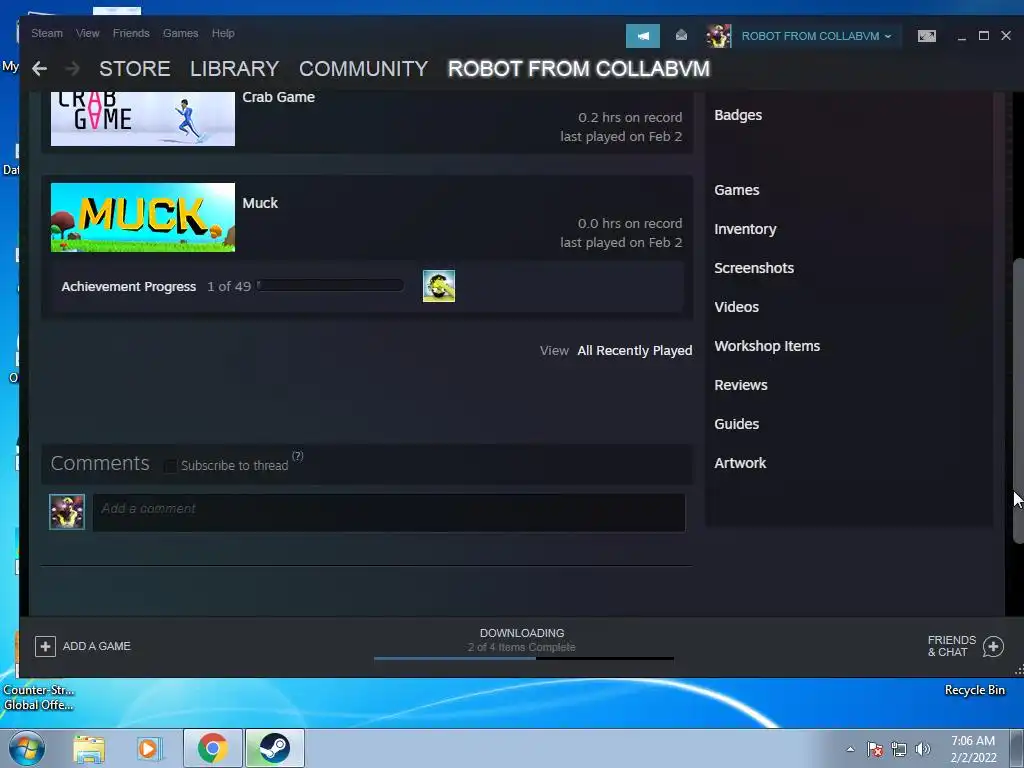Click "0.2 hrs on record" text

point(630,118)
